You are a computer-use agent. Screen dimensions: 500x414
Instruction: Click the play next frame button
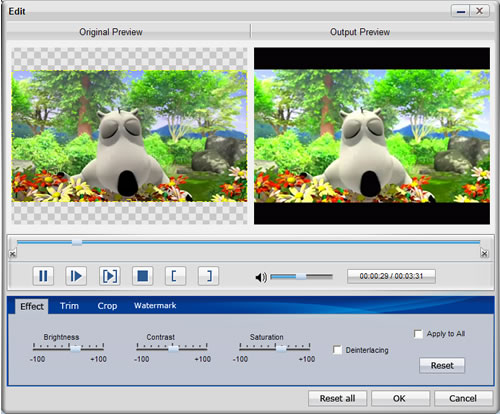[x=76, y=276]
